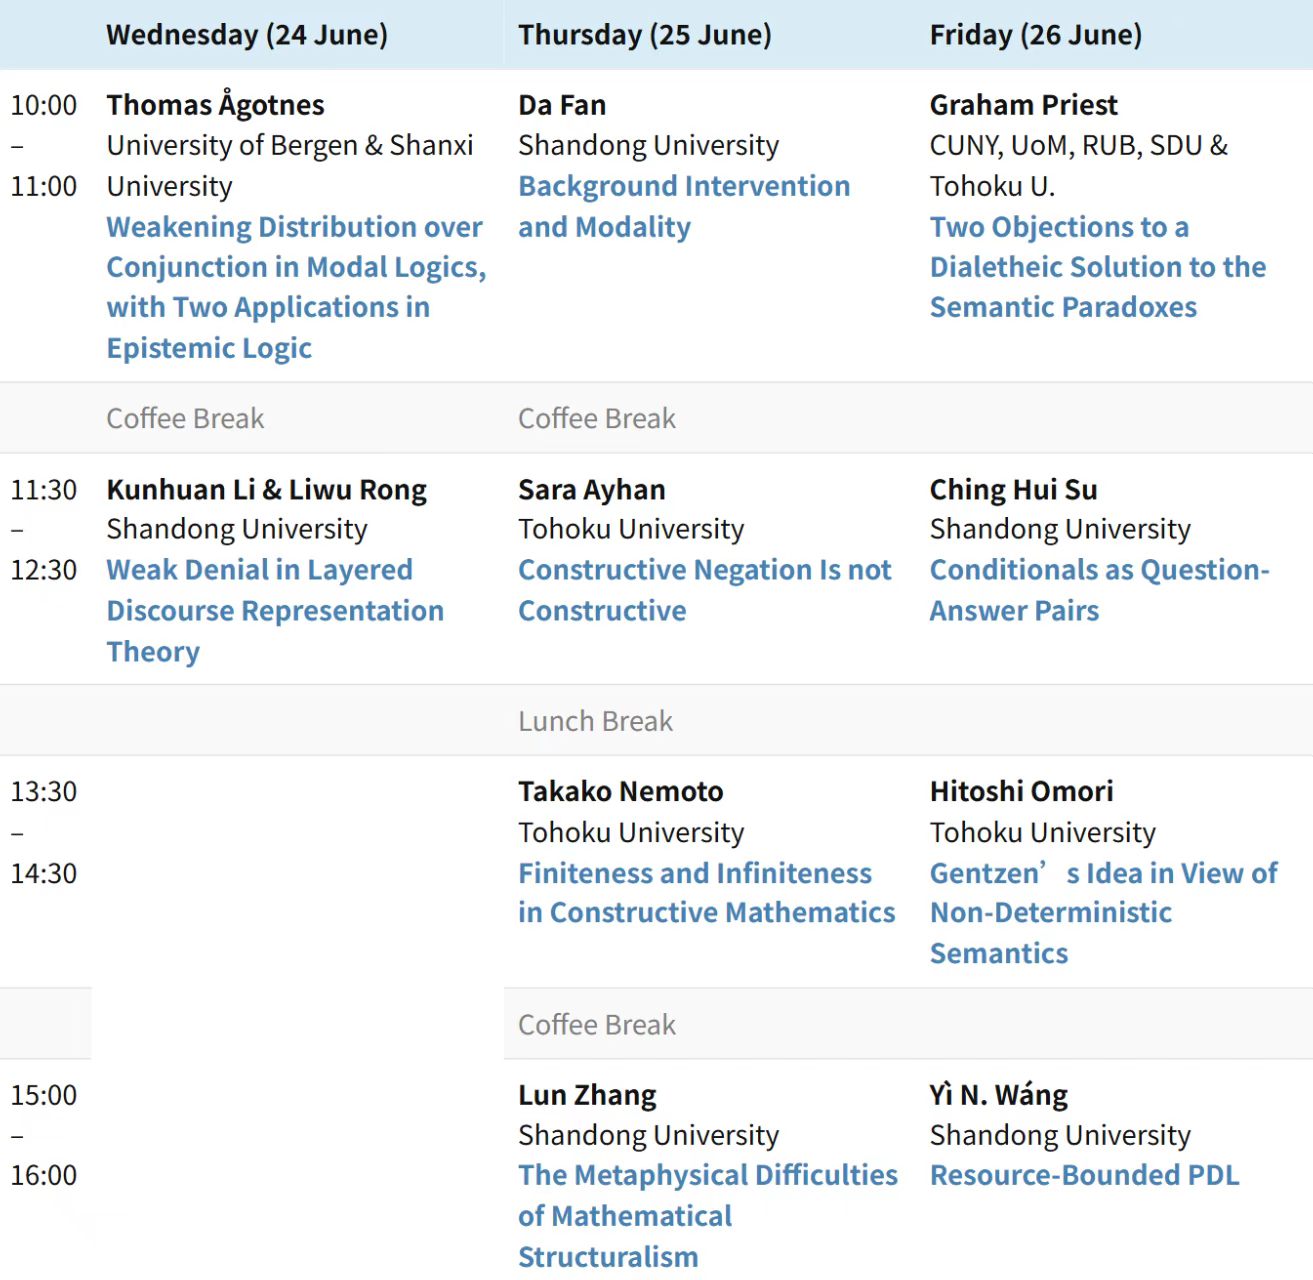Open Background Intervention and Modality link
Image resolution: width=1313 pixels, height=1280 pixels.
point(684,206)
